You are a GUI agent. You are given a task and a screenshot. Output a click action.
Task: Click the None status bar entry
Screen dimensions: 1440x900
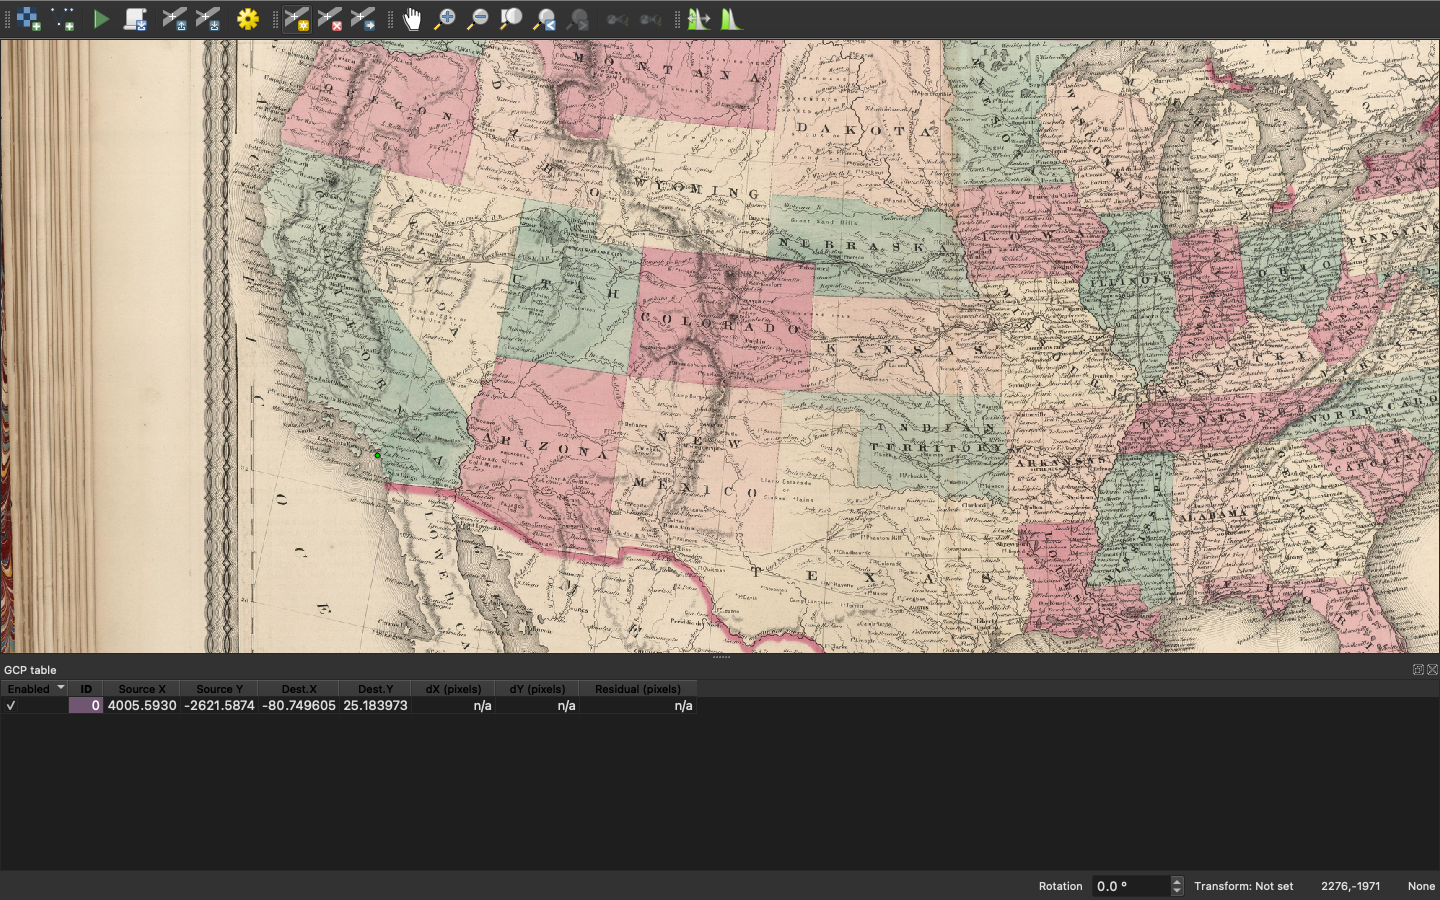[1421, 886]
